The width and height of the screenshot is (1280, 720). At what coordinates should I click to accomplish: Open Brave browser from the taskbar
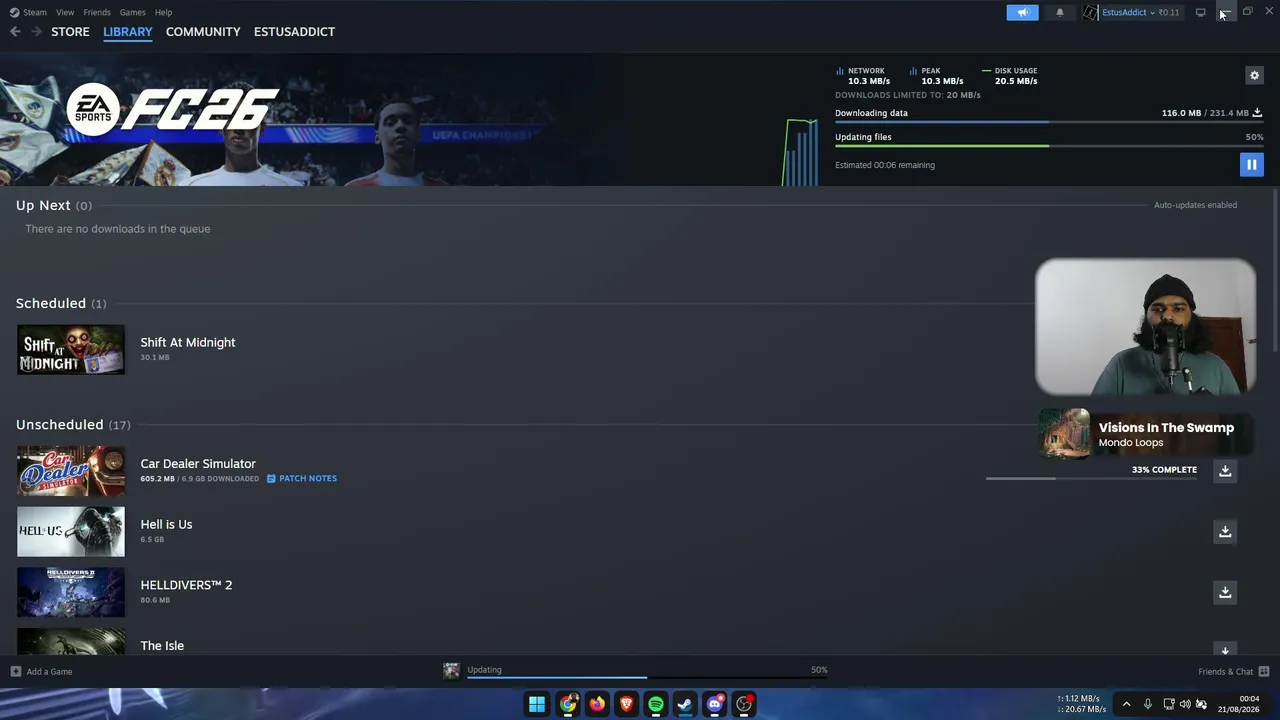627,704
